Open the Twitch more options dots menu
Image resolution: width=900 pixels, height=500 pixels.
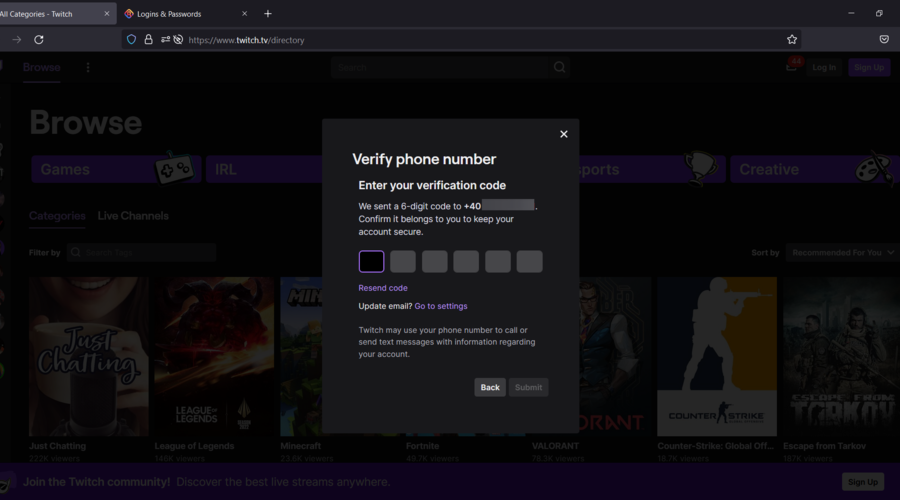pos(88,67)
